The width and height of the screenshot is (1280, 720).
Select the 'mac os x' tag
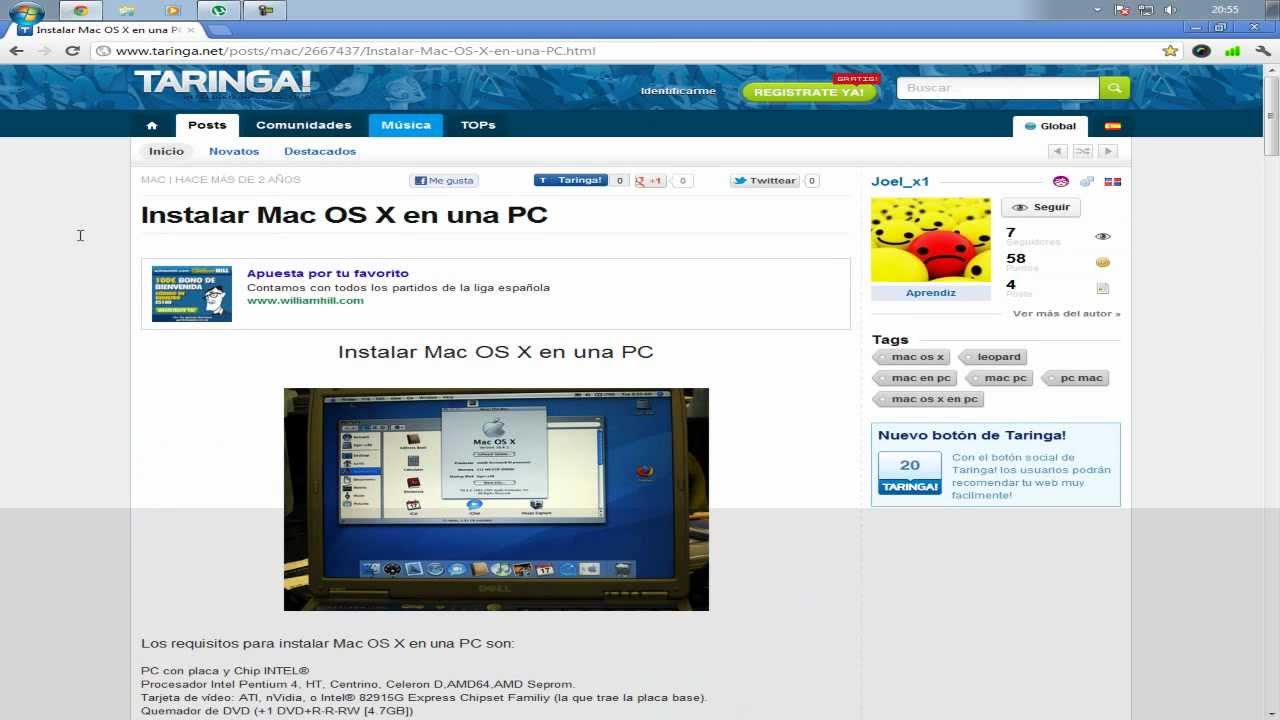[911, 357]
